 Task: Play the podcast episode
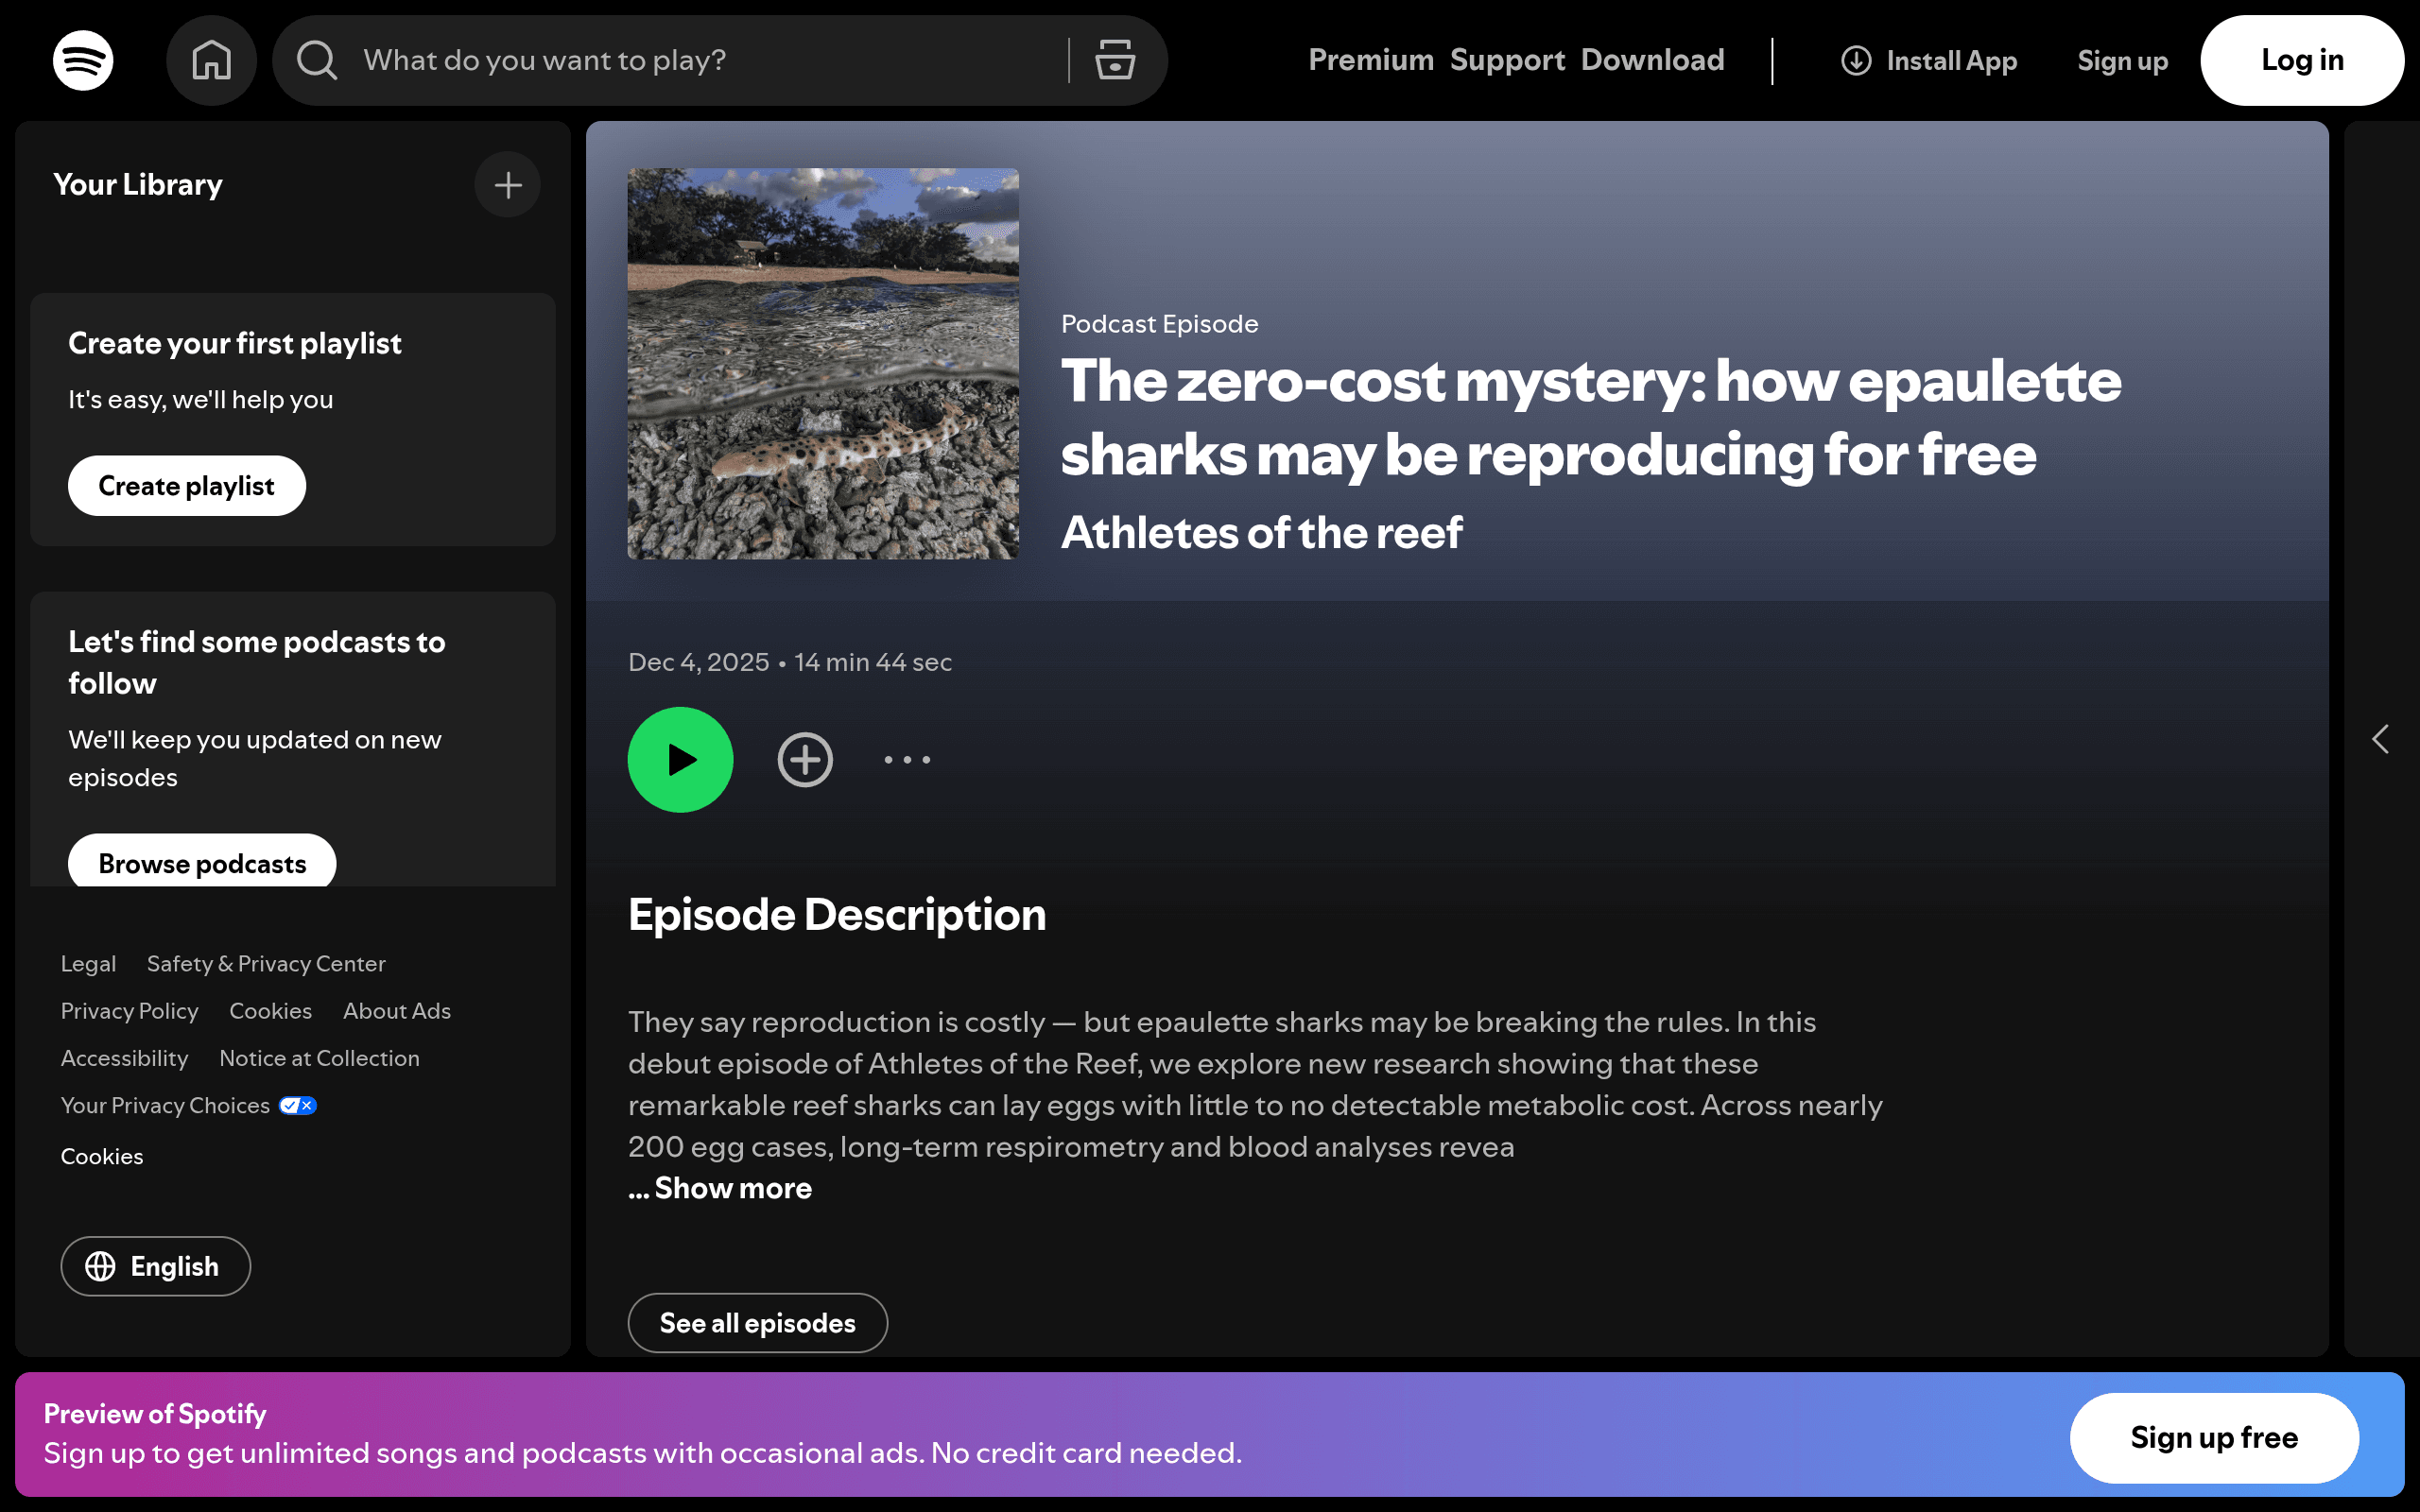pos(680,760)
